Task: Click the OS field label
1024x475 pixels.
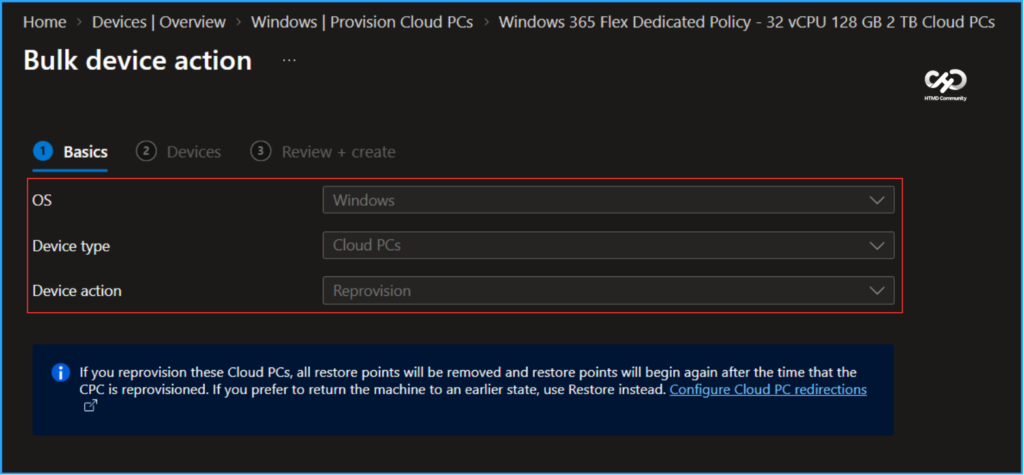Action: [x=42, y=201]
